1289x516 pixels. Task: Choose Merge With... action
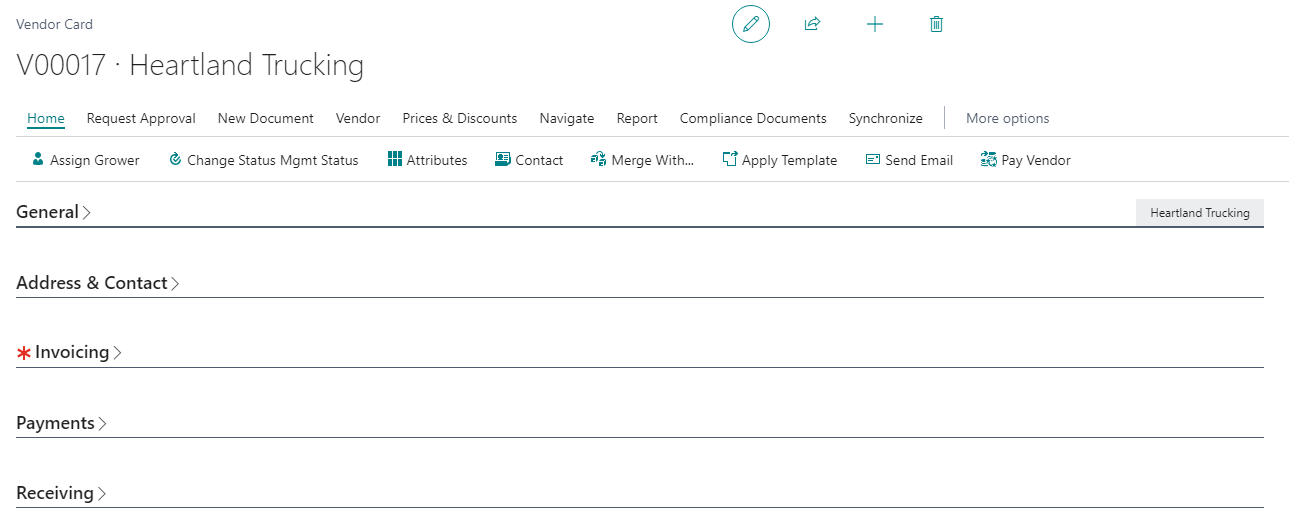click(x=642, y=160)
